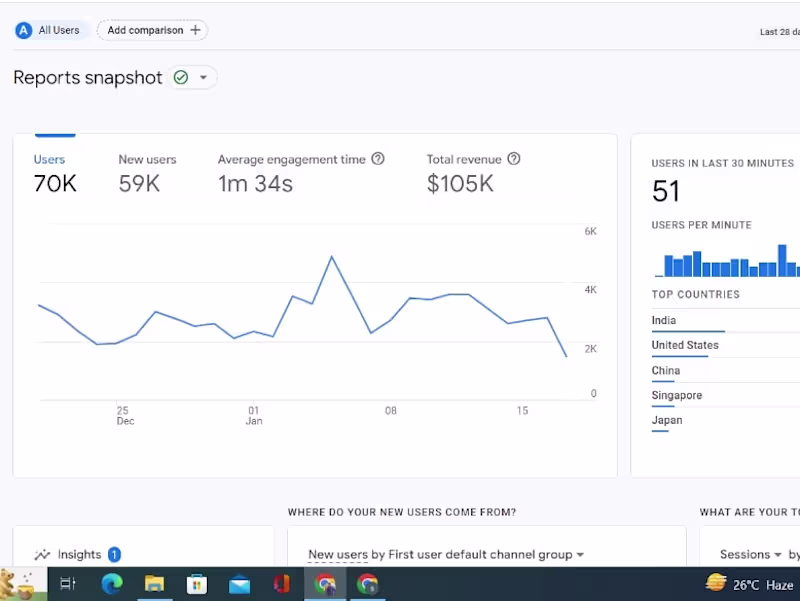The height and width of the screenshot is (601, 800).
Task: Open Microsoft Office from the taskbar
Action: click(283, 584)
